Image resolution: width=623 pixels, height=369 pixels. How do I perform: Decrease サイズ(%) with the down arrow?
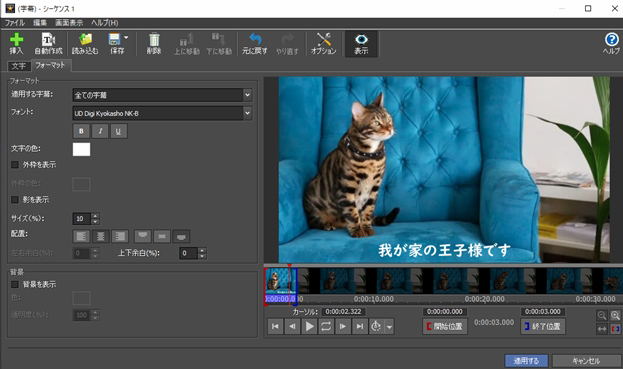tap(95, 221)
